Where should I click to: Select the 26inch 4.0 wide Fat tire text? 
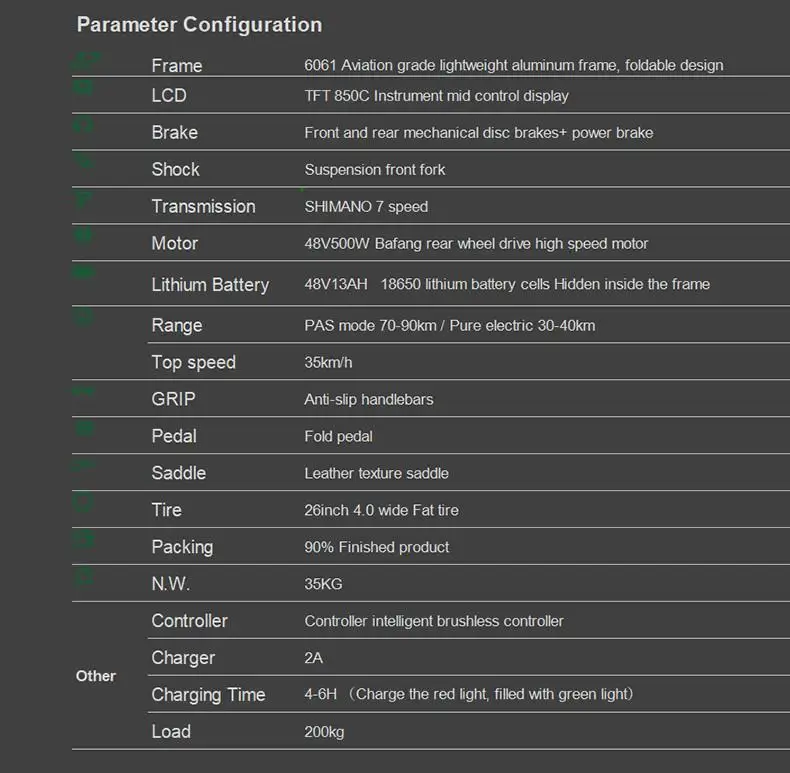tap(381, 511)
